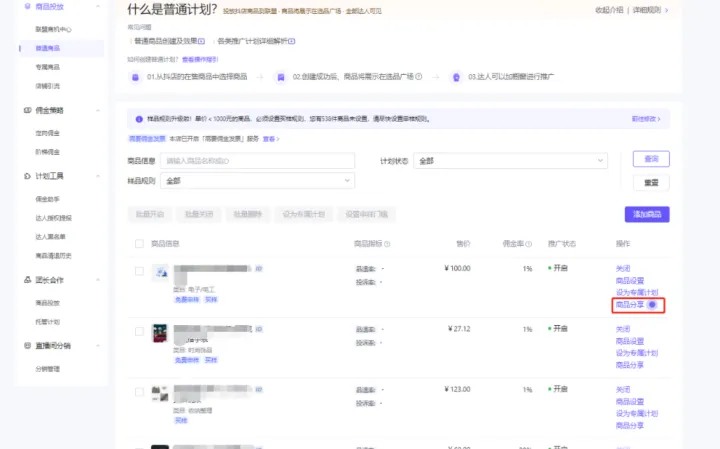
Task: Open 定向佣金 in the sidebar
Action: pyautogui.click(x=48, y=133)
